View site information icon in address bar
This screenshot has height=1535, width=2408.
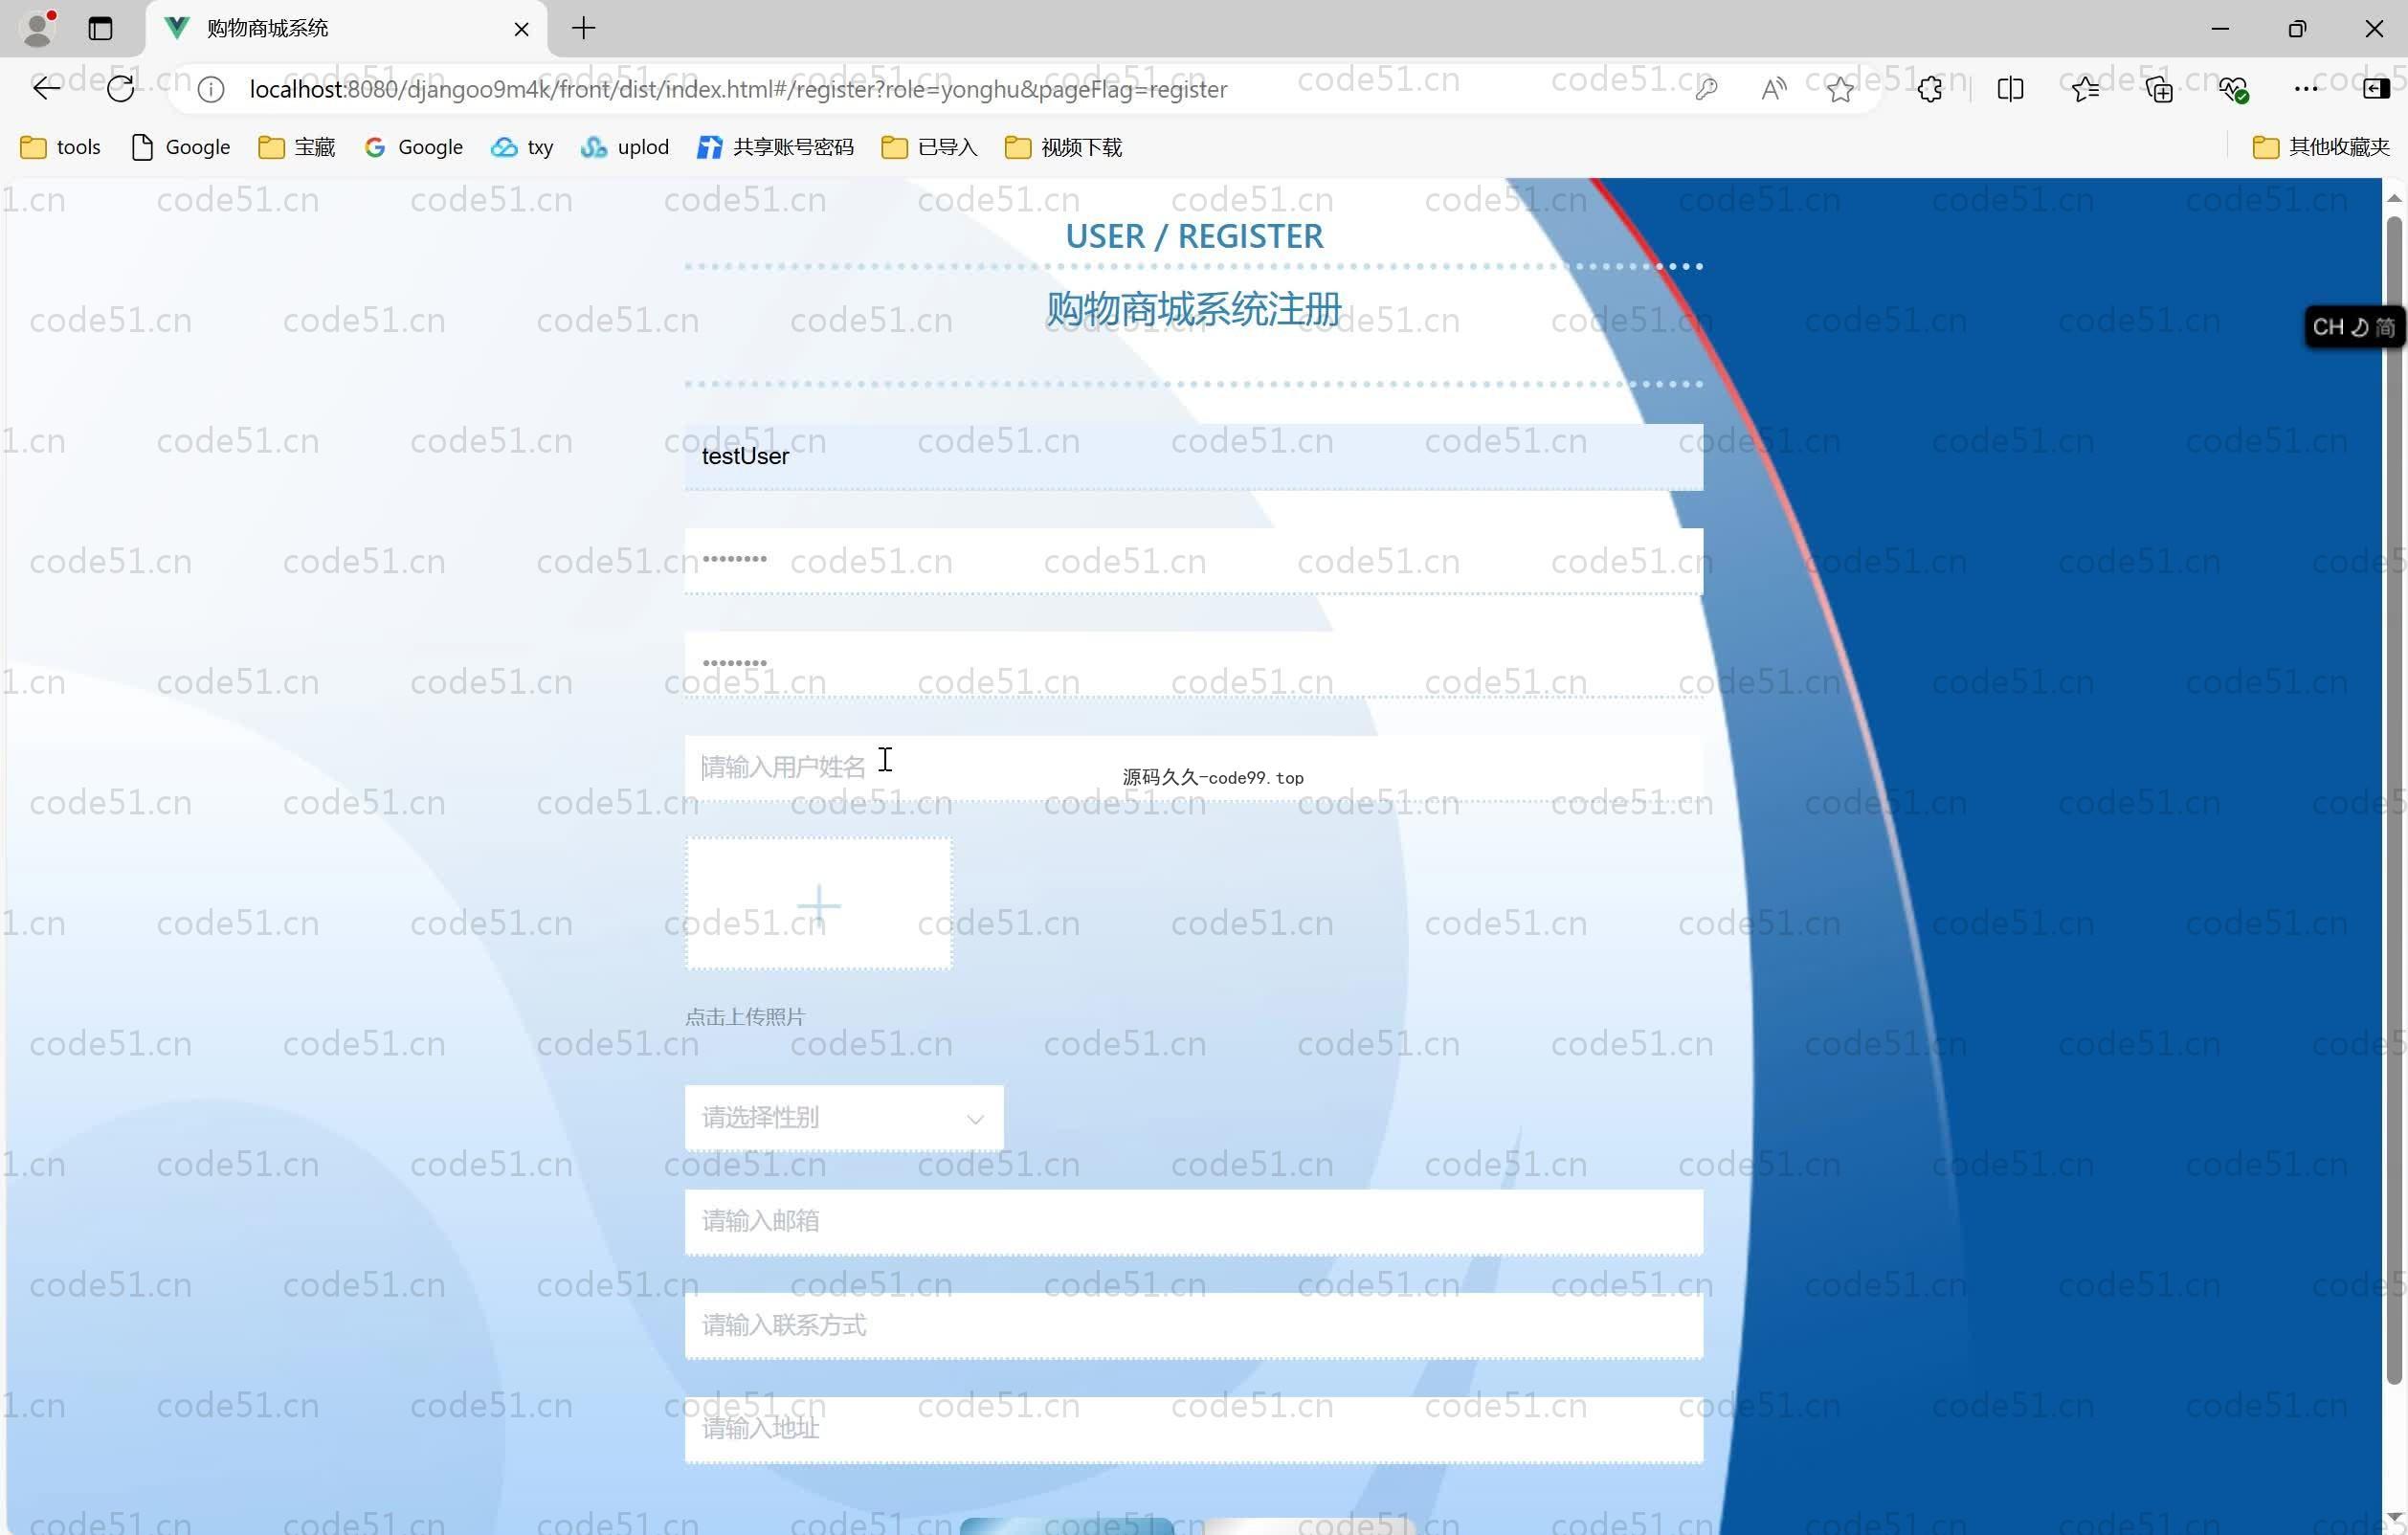(x=211, y=90)
